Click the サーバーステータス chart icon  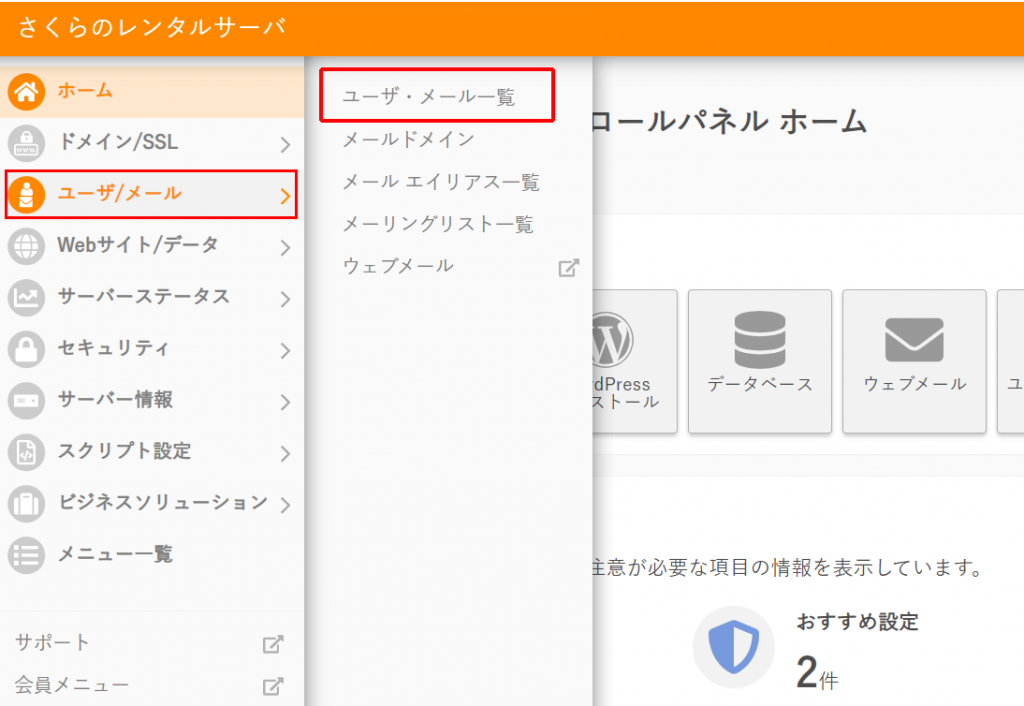(x=26, y=297)
